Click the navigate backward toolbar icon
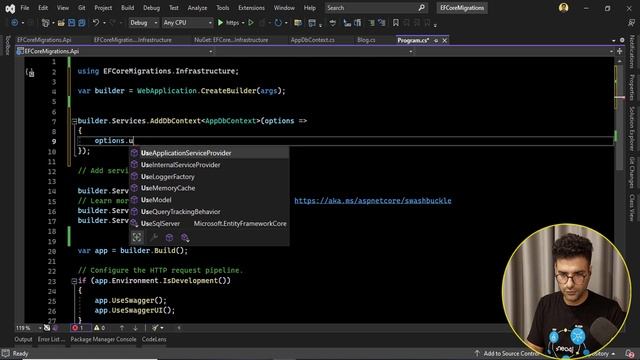640x360 pixels. point(15,23)
